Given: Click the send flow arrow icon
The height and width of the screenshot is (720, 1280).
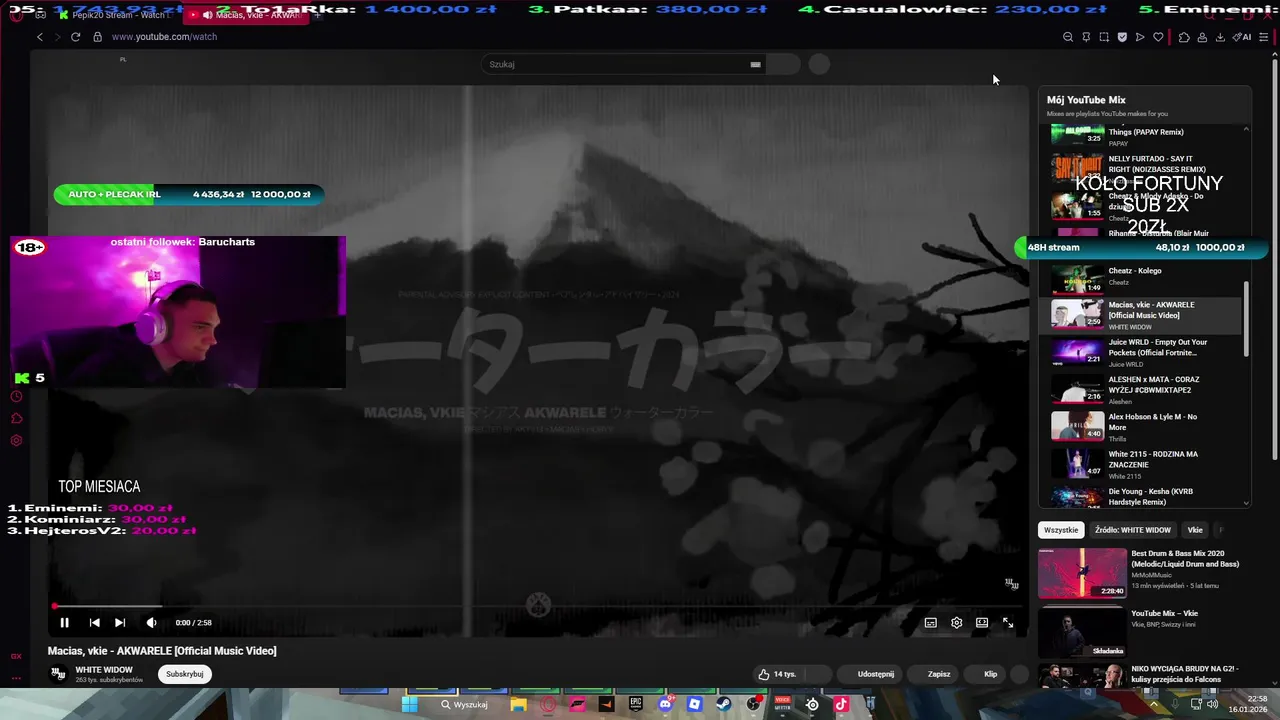Looking at the screenshot, I should 1140,37.
